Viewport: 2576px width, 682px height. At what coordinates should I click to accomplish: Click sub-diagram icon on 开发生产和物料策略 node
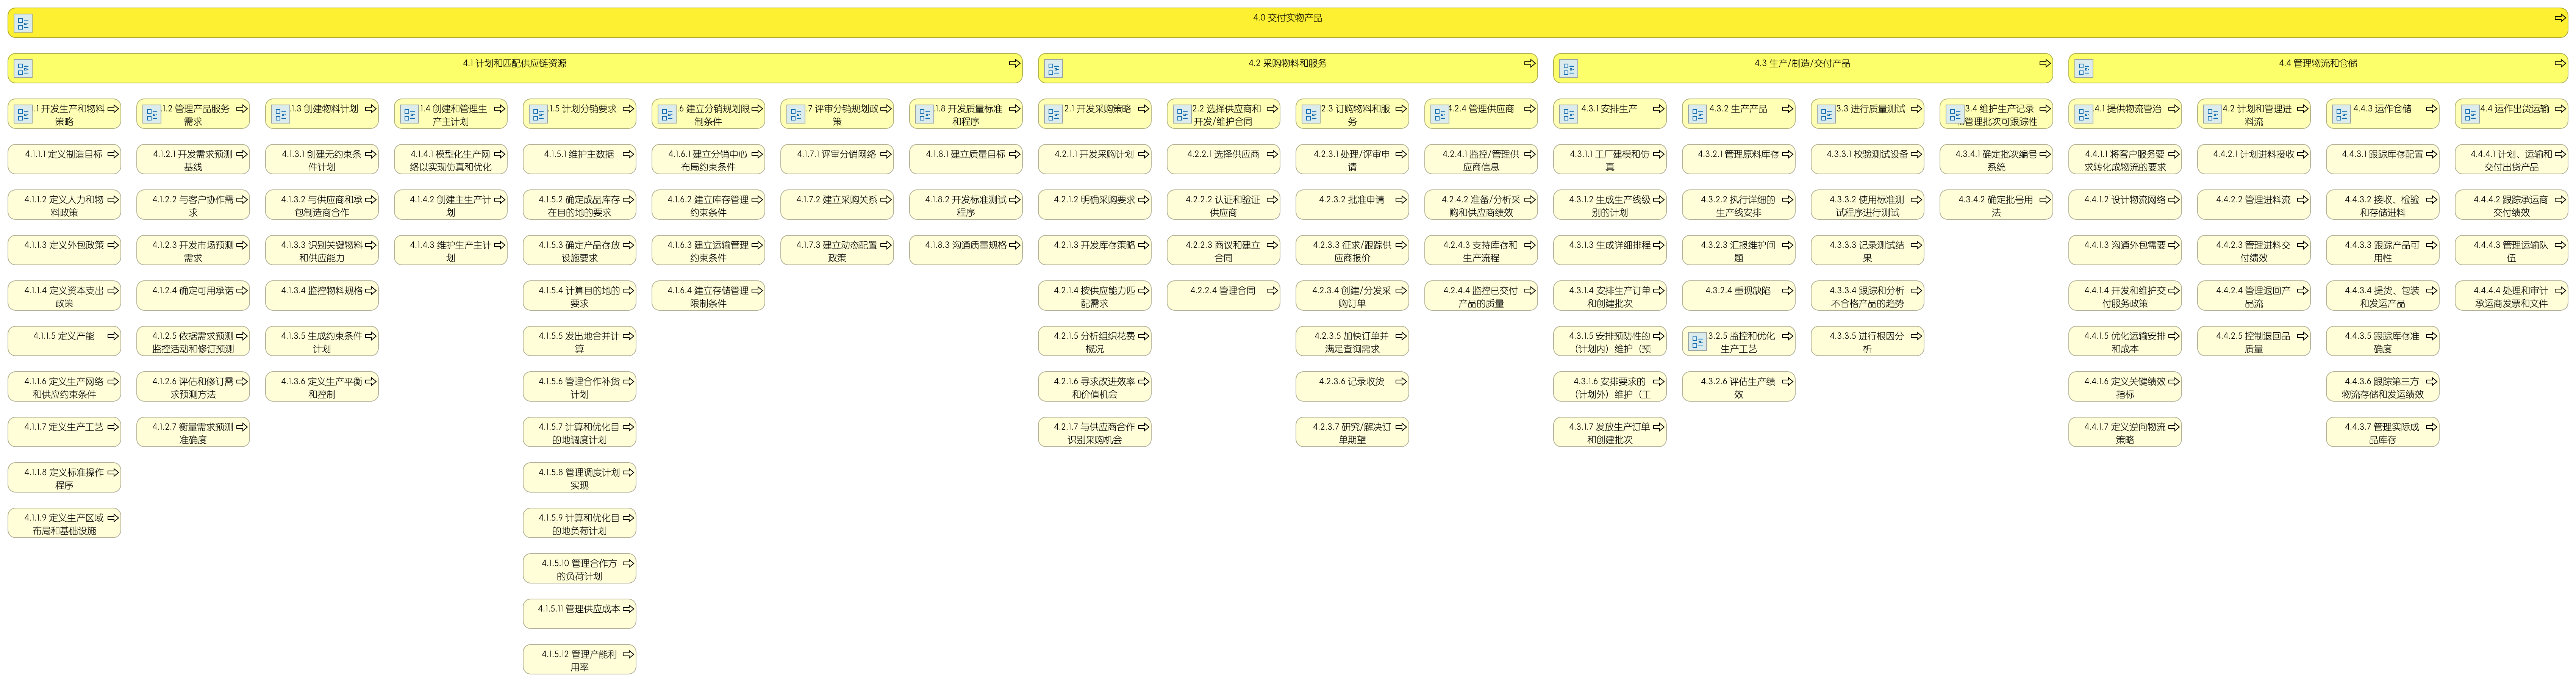[x=24, y=114]
